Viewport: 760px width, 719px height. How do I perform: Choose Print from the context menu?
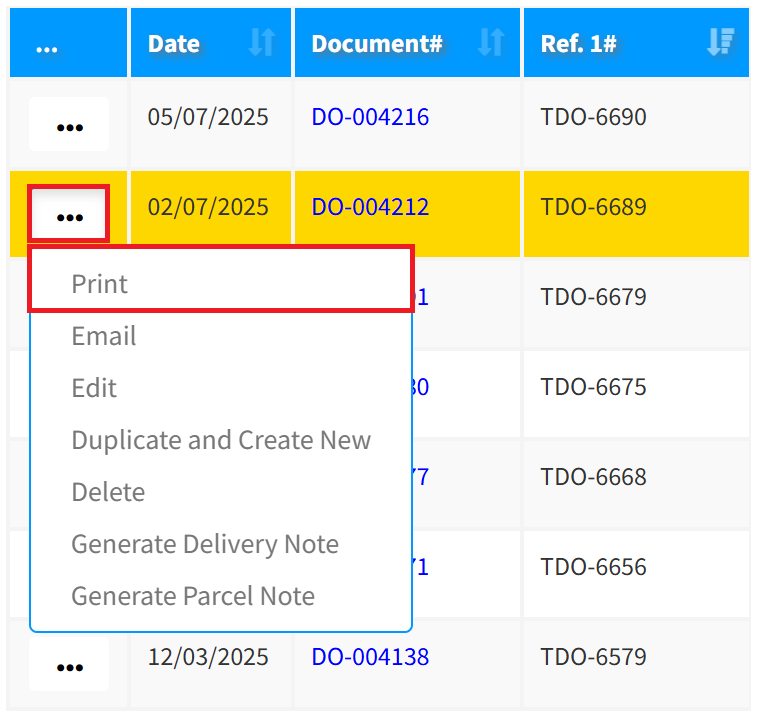point(100,284)
